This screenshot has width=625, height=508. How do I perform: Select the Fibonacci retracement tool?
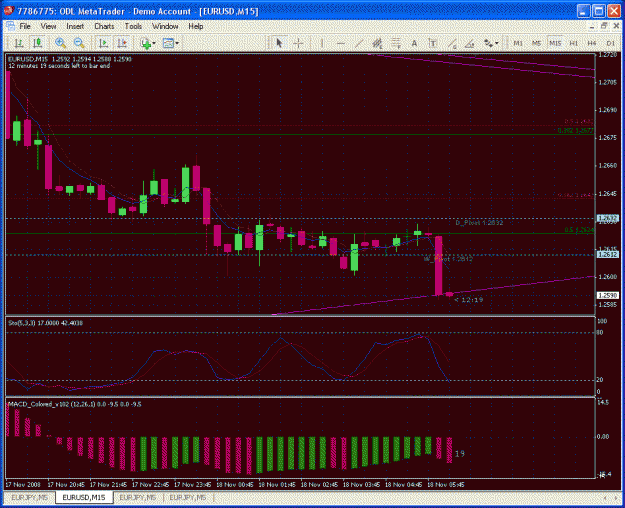pyautogui.click(x=396, y=43)
